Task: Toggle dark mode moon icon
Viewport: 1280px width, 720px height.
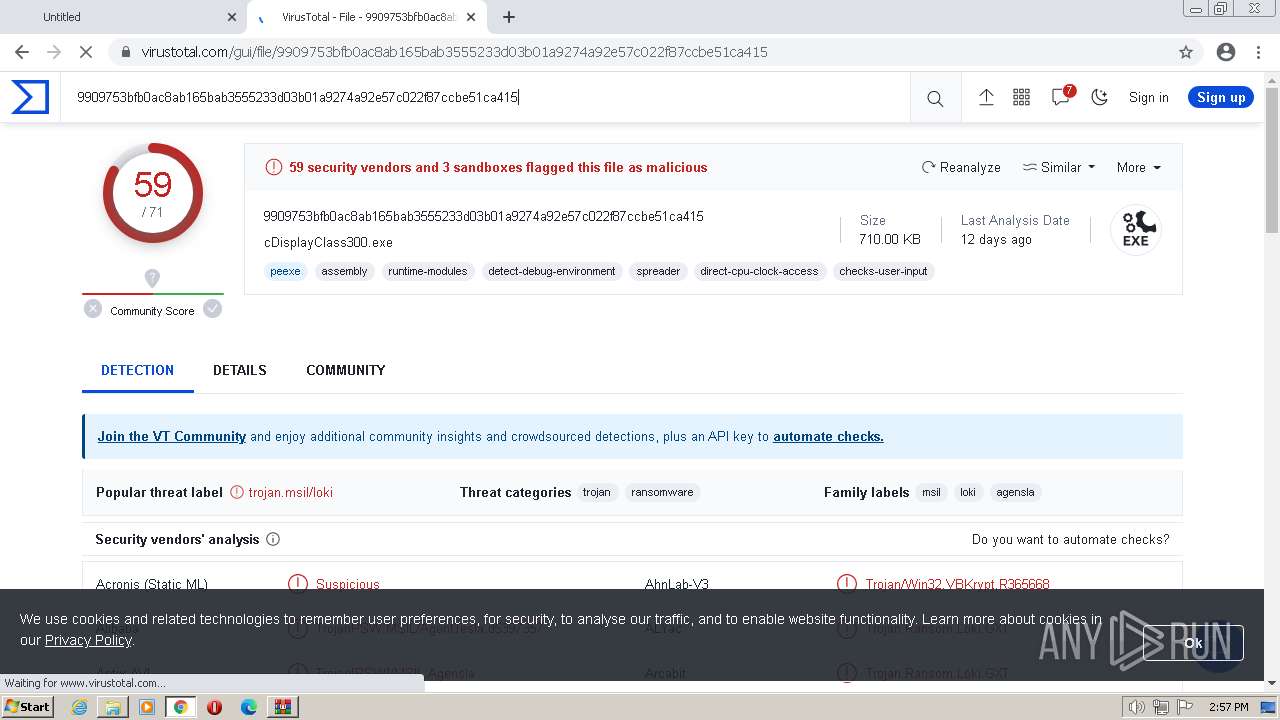Action: [1100, 97]
